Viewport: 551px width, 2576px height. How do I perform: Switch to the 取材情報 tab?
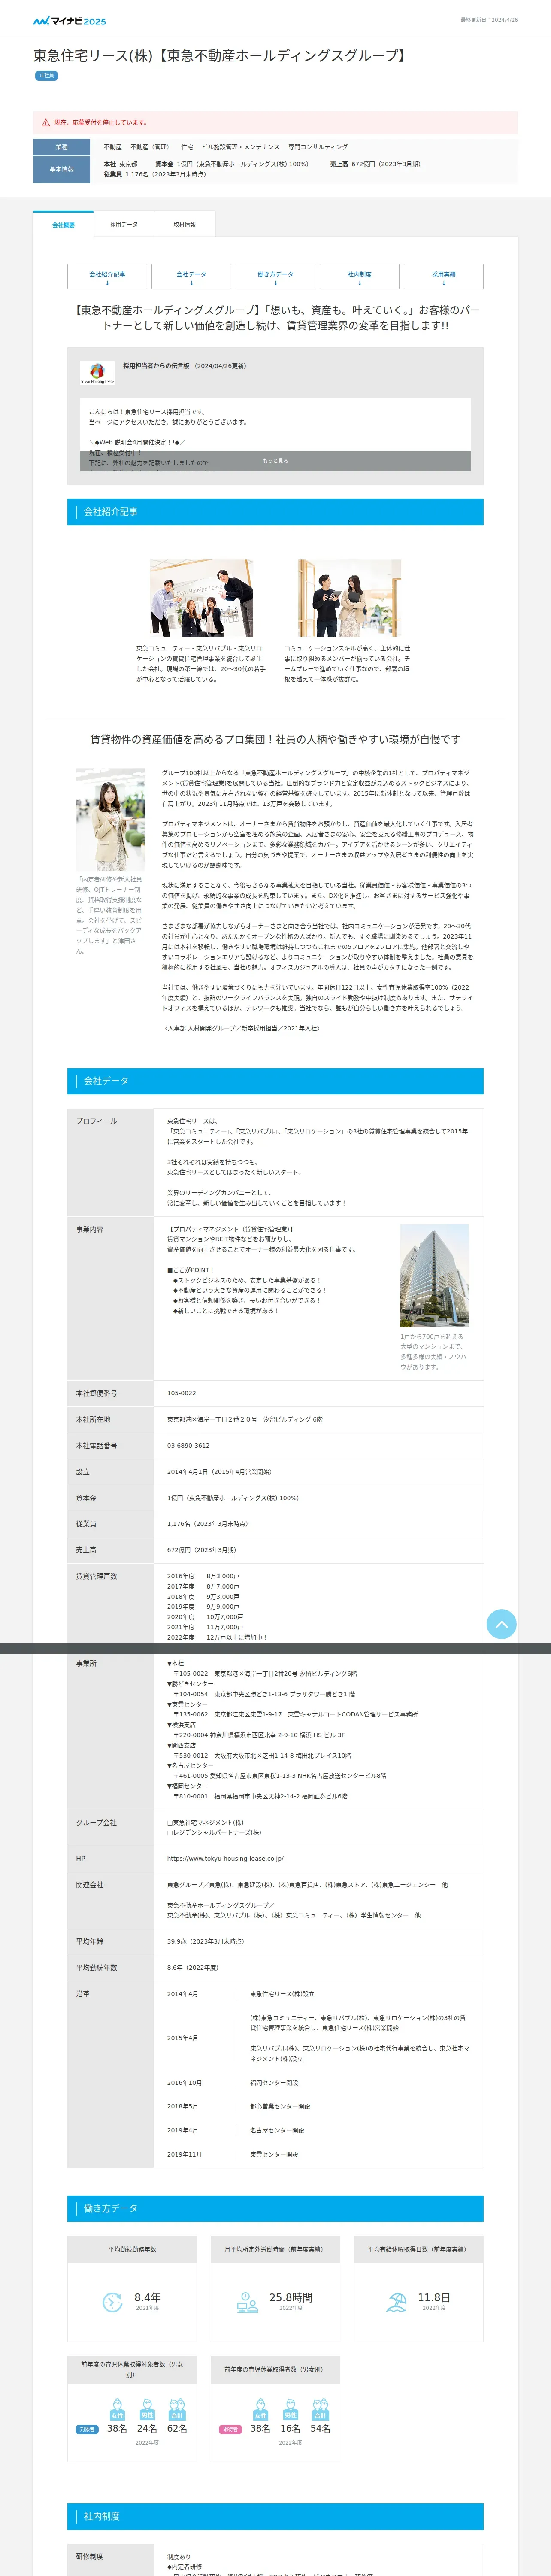tap(185, 225)
